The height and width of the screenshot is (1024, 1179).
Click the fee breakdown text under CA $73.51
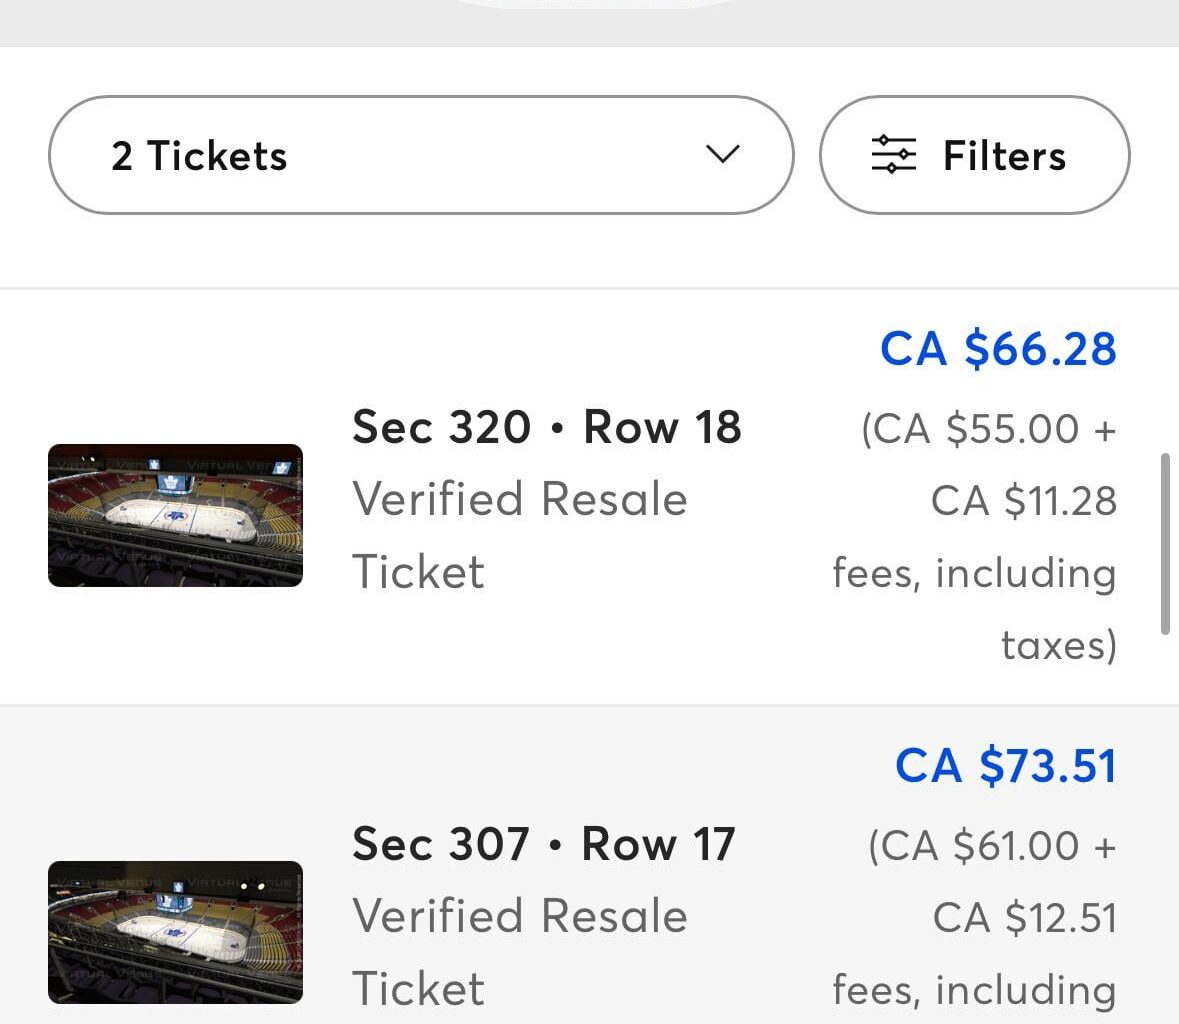click(974, 917)
